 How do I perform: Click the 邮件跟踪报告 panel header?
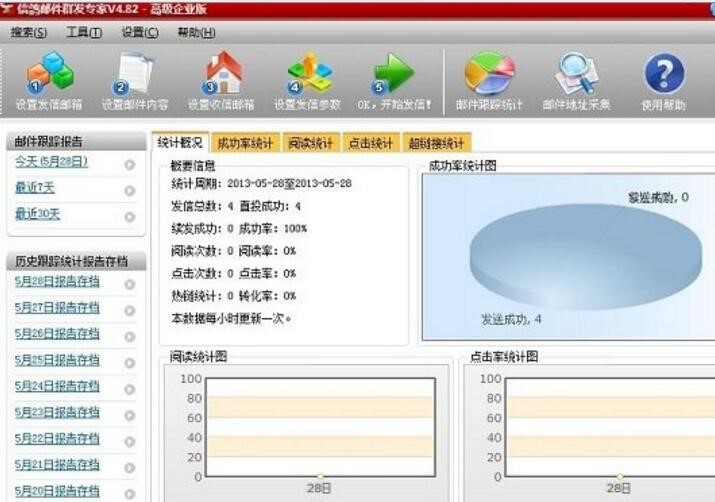77,141
